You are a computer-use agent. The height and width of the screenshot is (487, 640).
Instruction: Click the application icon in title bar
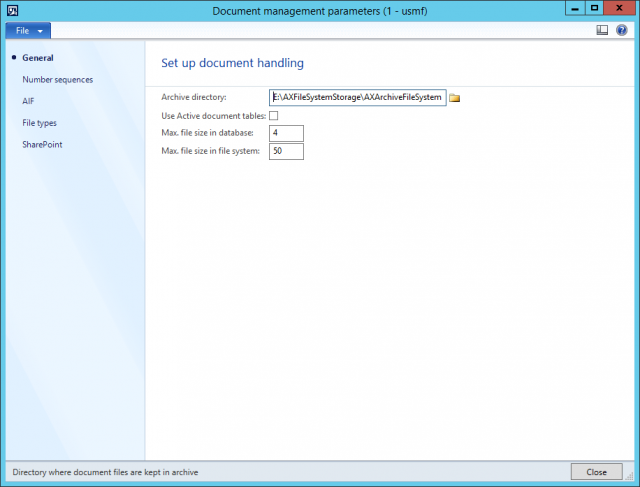13,11
